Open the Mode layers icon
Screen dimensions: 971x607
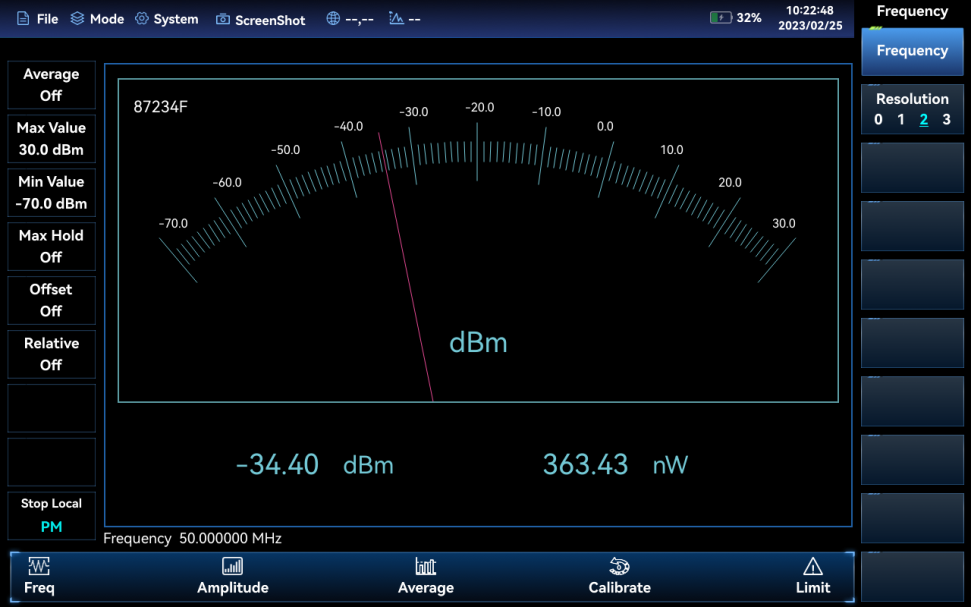[77, 19]
